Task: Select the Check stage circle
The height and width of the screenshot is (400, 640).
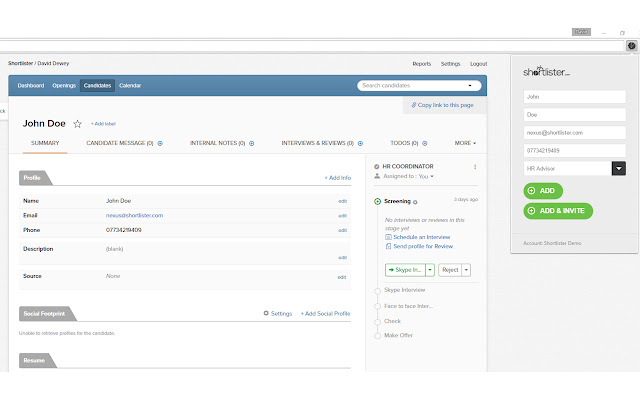Action: [x=377, y=321]
